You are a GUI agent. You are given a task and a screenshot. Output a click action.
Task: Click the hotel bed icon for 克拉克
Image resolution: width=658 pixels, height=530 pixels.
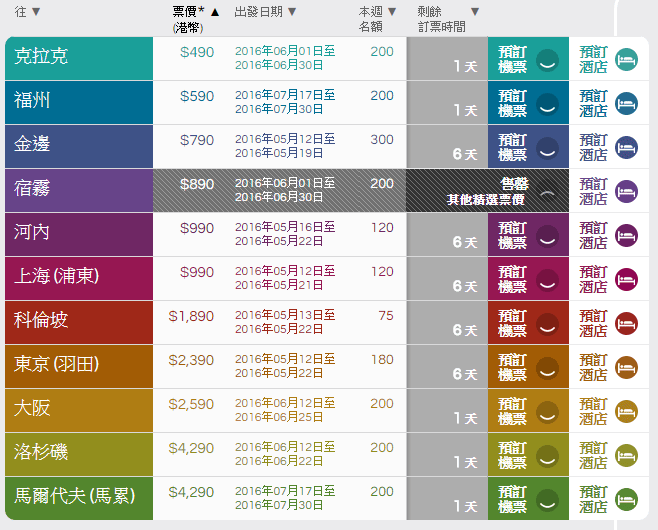click(x=626, y=59)
